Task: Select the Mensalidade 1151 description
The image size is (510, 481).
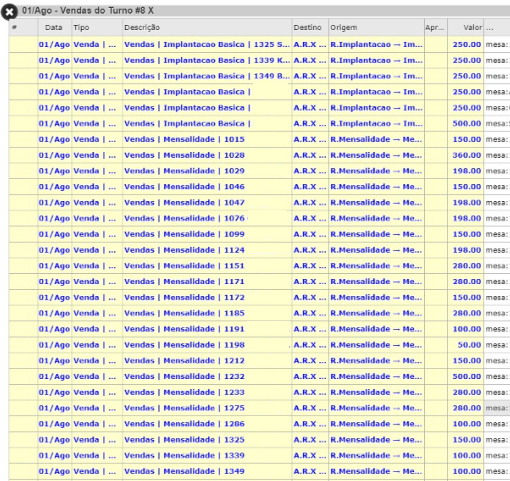Action: pos(184,266)
